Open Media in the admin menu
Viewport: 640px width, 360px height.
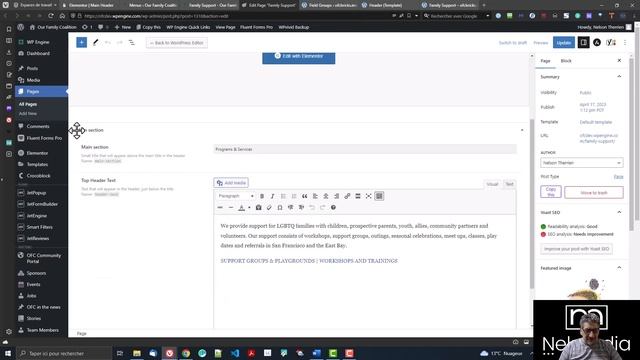[x=33, y=80]
